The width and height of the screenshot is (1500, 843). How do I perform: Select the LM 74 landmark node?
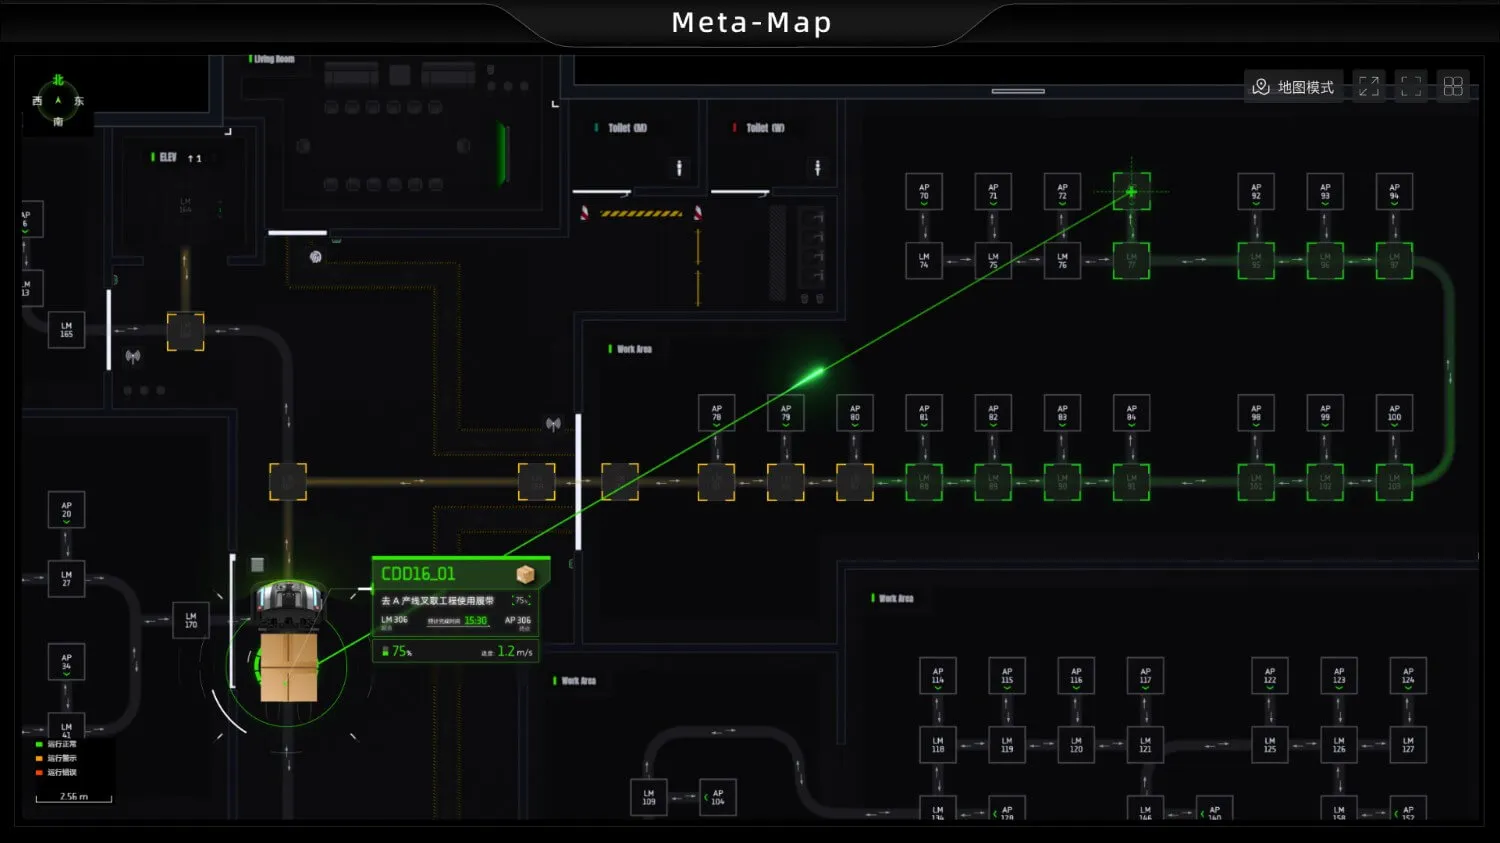pos(924,260)
